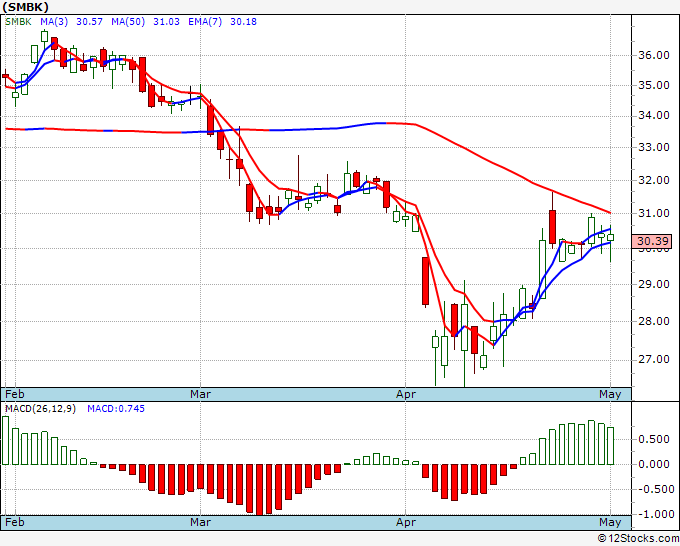Viewport: 680px width, 546px height.
Task: Click Mar on the price chart time axis
Action: 200,394
